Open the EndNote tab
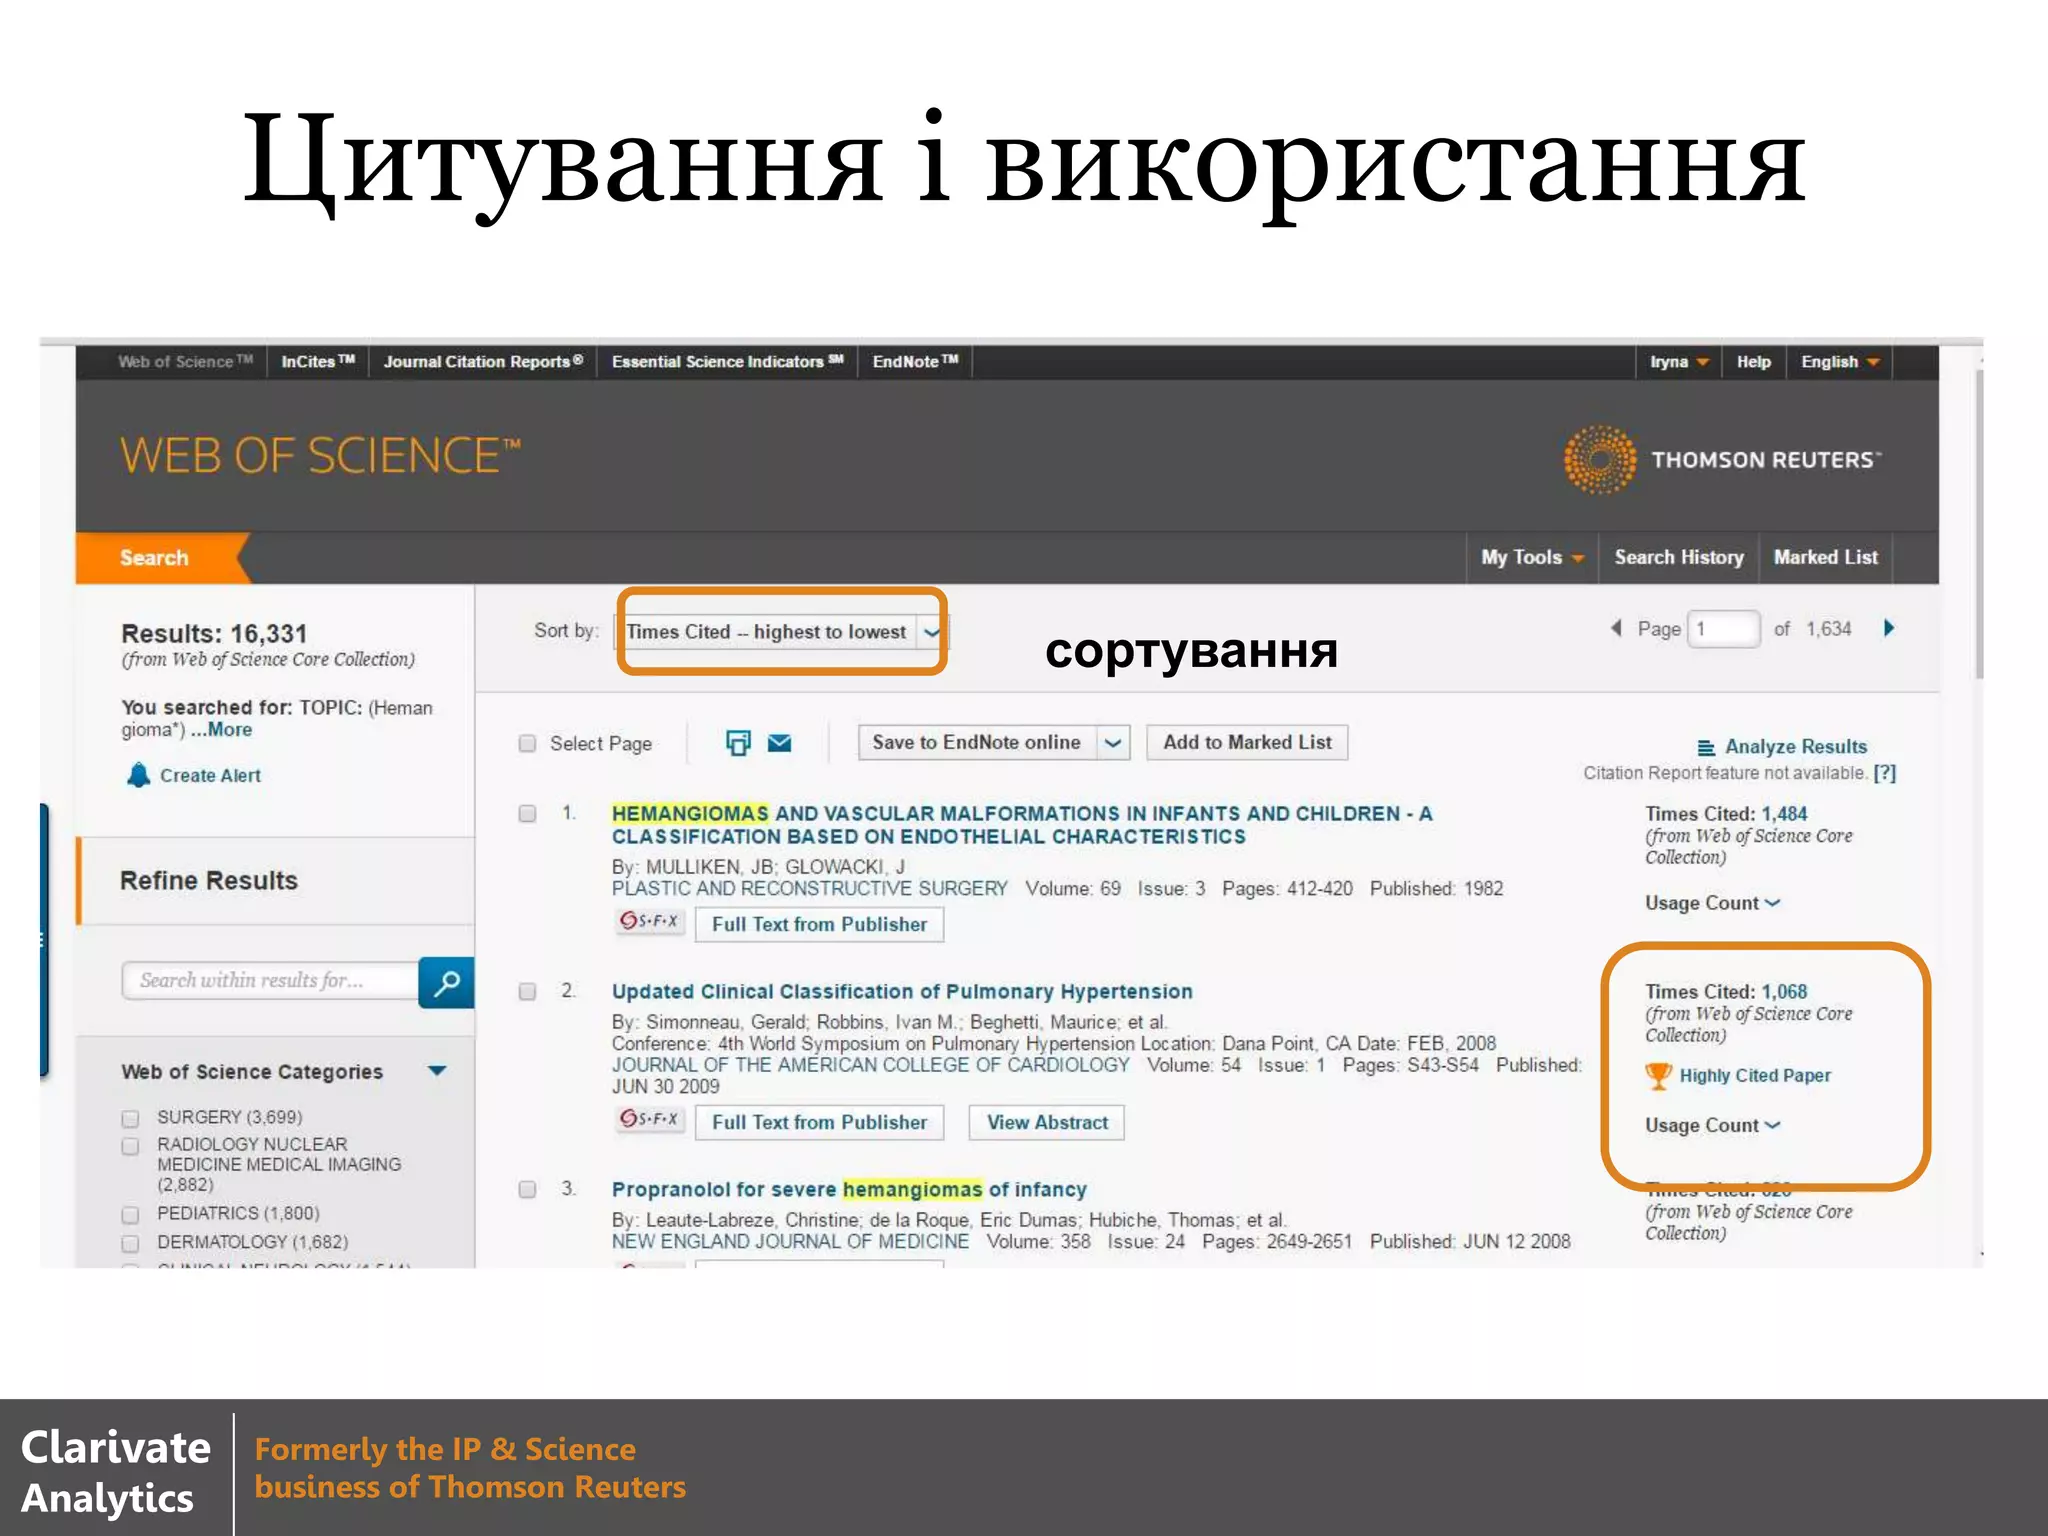The height and width of the screenshot is (1536, 2048). (x=915, y=362)
